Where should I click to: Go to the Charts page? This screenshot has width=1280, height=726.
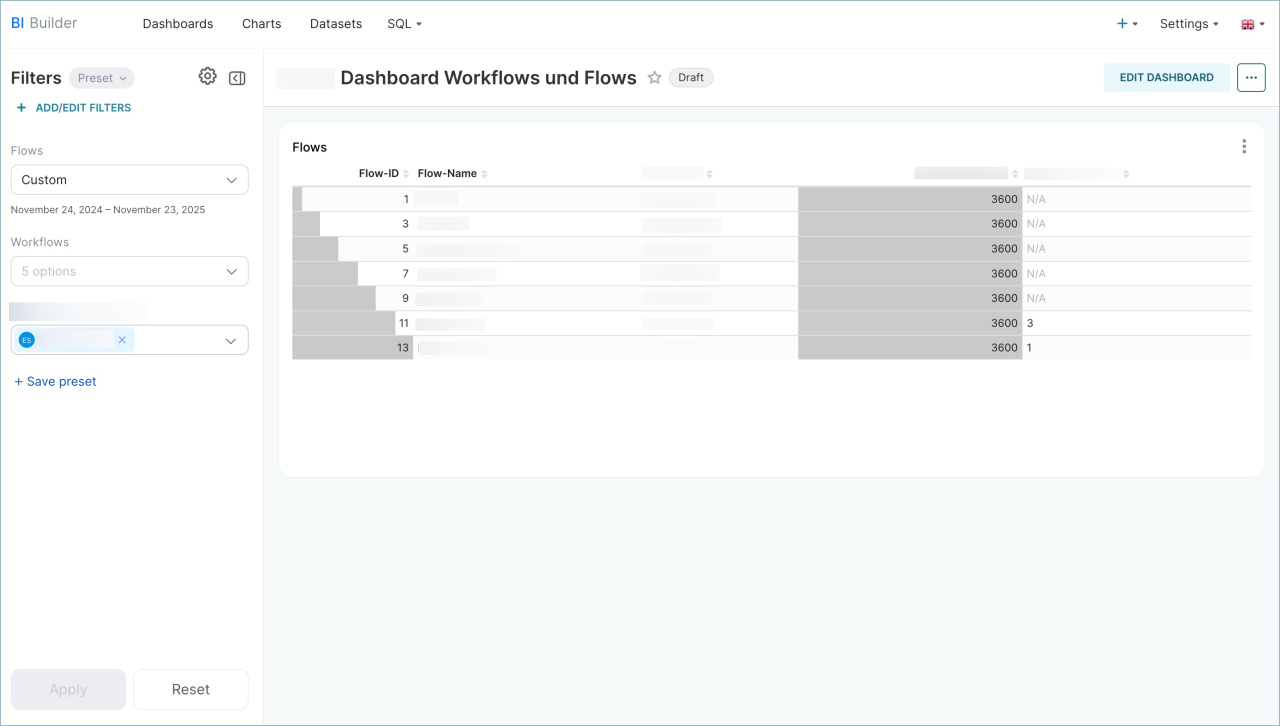pyautogui.click(x=261, y=24)
